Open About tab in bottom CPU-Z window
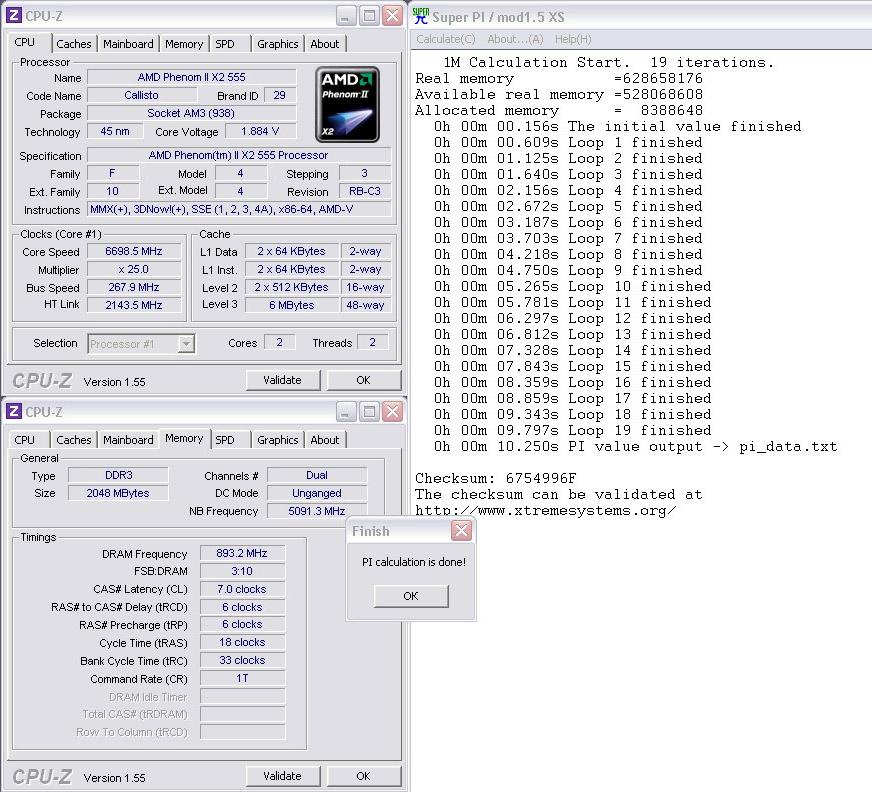 pos(325,440)
